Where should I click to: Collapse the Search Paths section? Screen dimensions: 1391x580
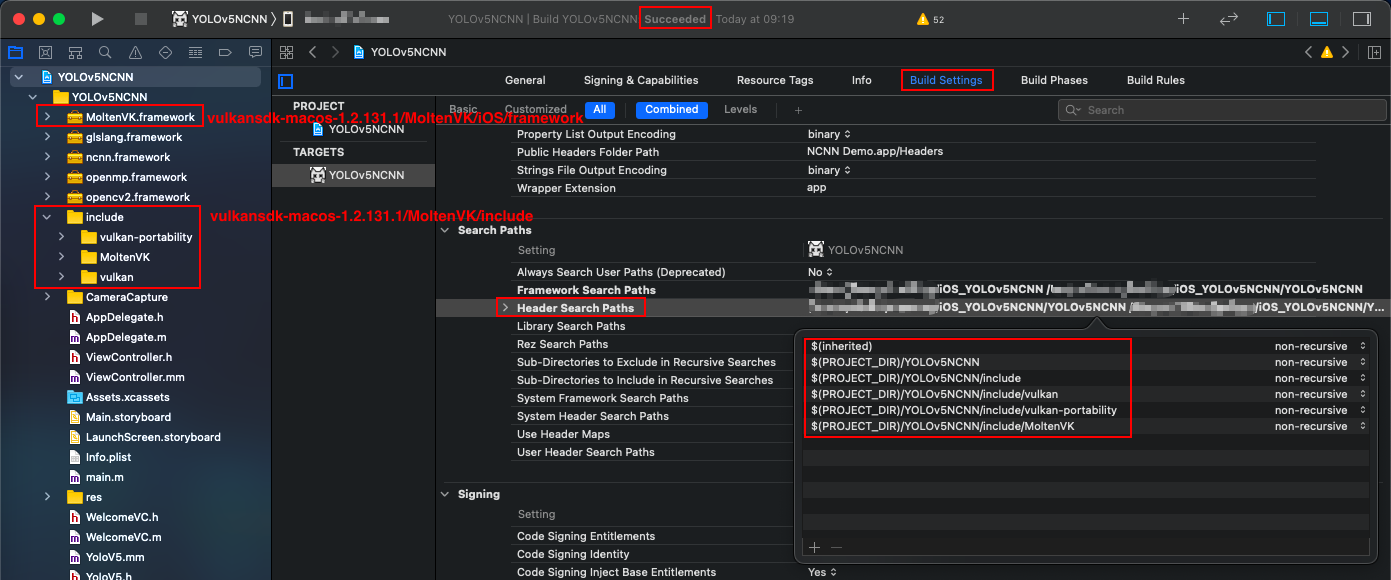pyautogui.click(x=446, y=230)
